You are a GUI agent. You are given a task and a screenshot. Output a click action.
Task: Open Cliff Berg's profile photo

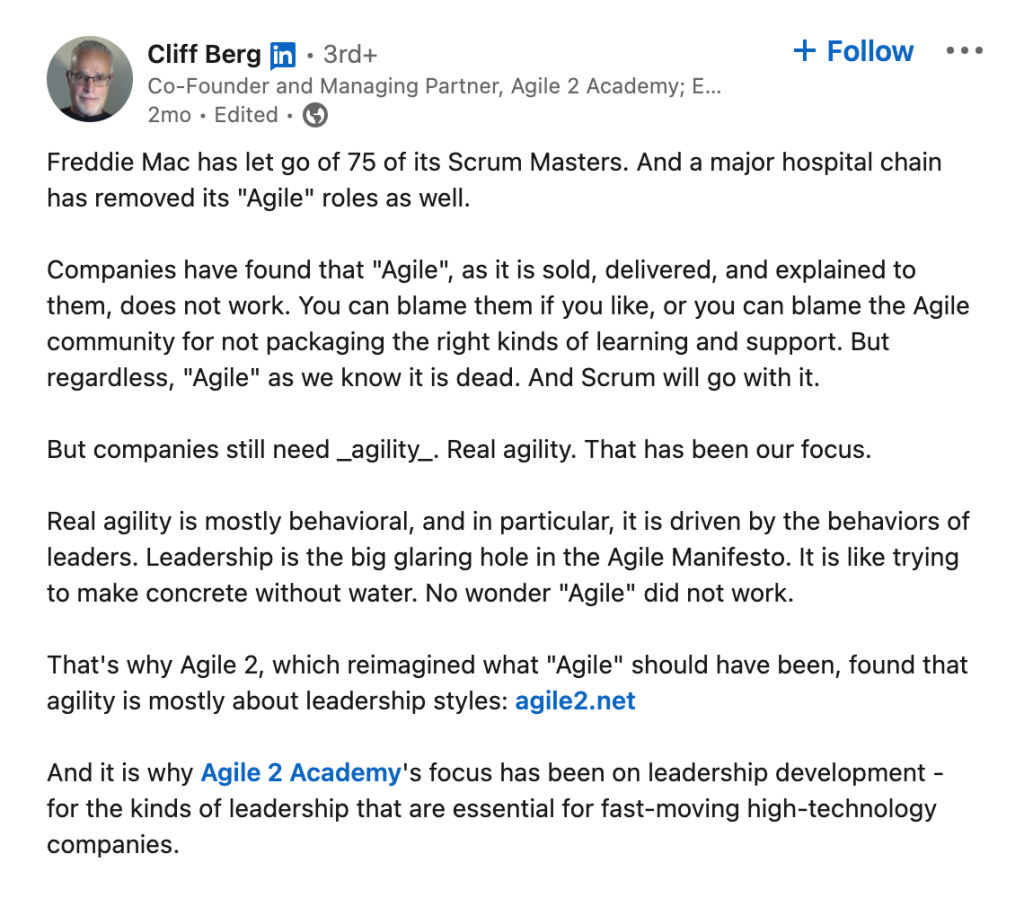click(90, 79)
